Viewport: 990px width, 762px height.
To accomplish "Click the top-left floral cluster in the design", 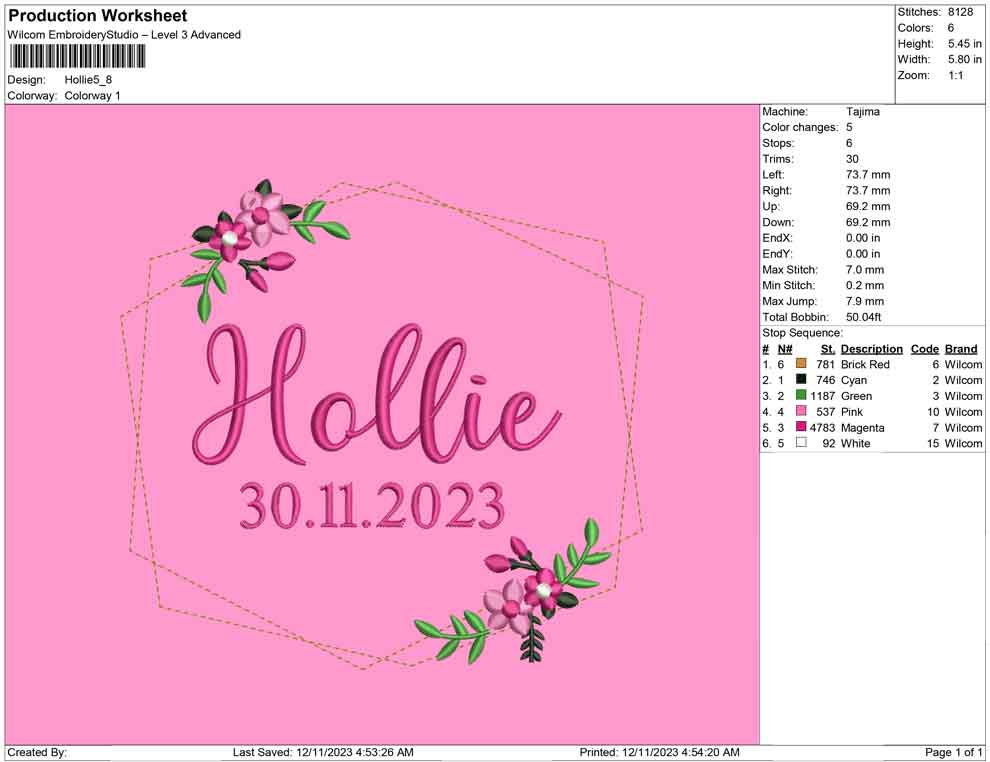I will tap(265, 249).
